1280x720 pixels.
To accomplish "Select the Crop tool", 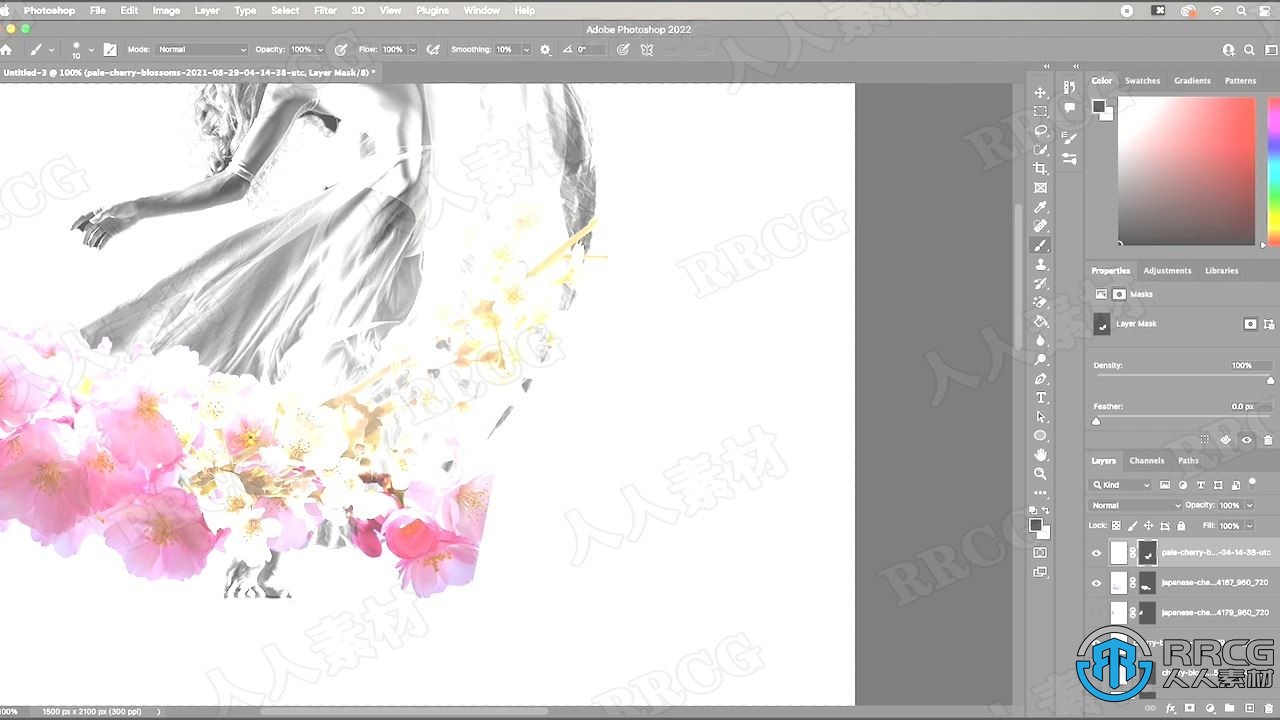I will tap(1040, 168).
